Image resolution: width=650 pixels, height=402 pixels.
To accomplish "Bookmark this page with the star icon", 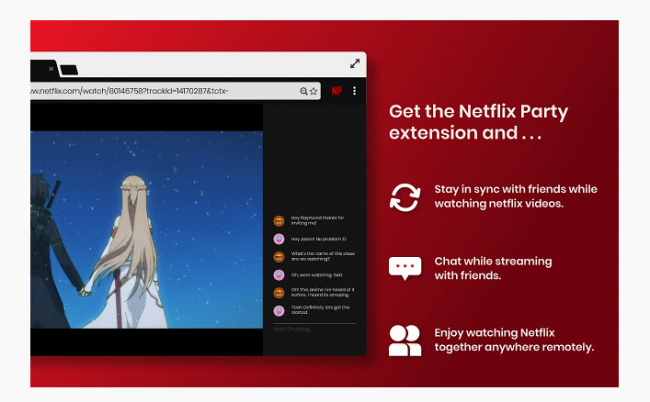I will coord(313,91).
